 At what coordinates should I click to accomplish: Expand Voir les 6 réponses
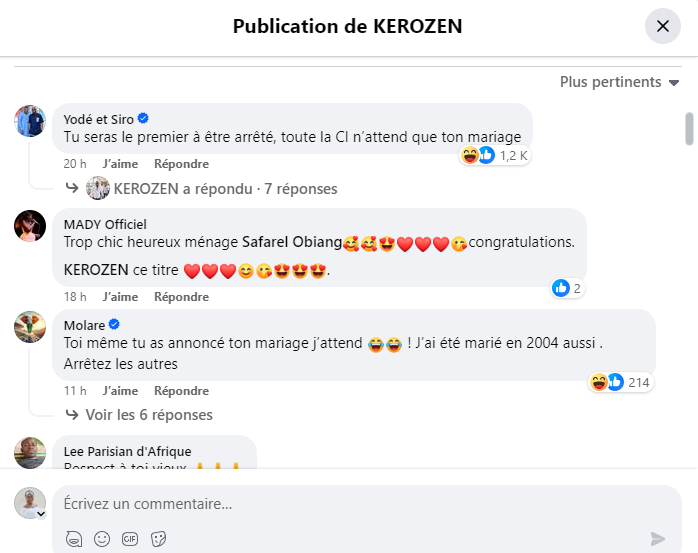(x=149, y=415)
